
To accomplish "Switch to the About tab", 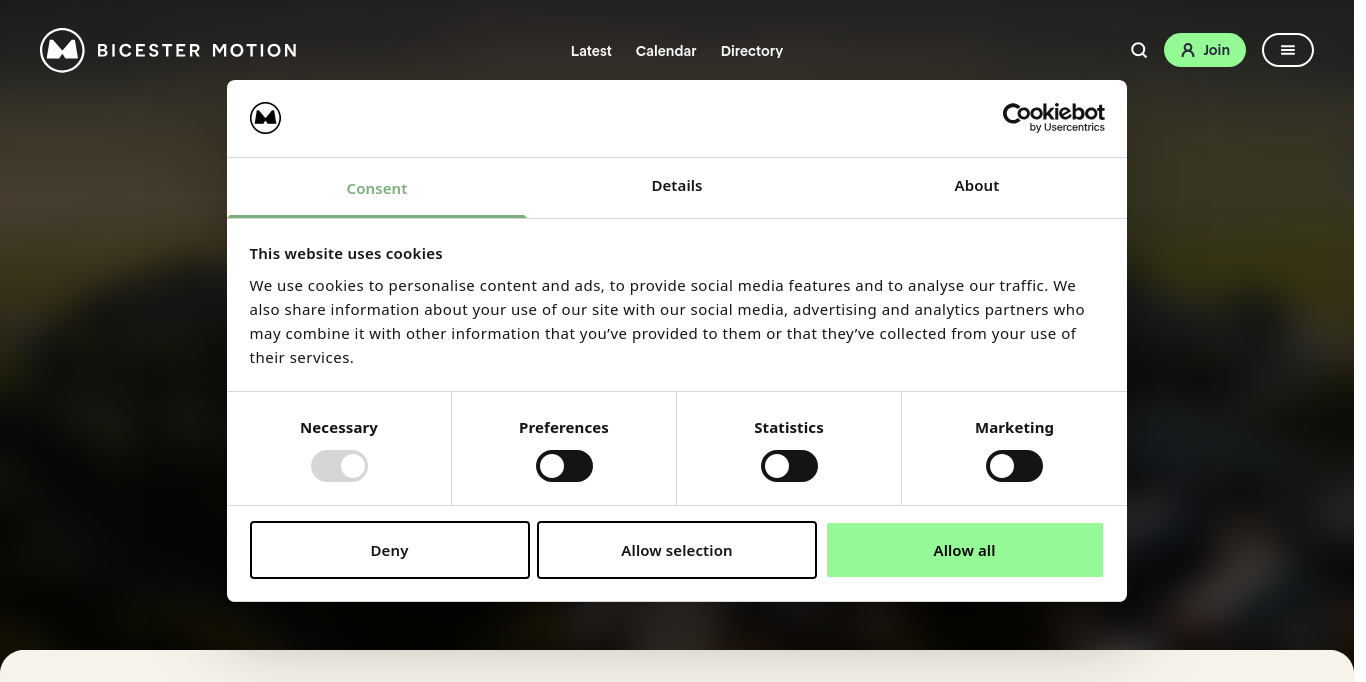I will pos(977,186).
